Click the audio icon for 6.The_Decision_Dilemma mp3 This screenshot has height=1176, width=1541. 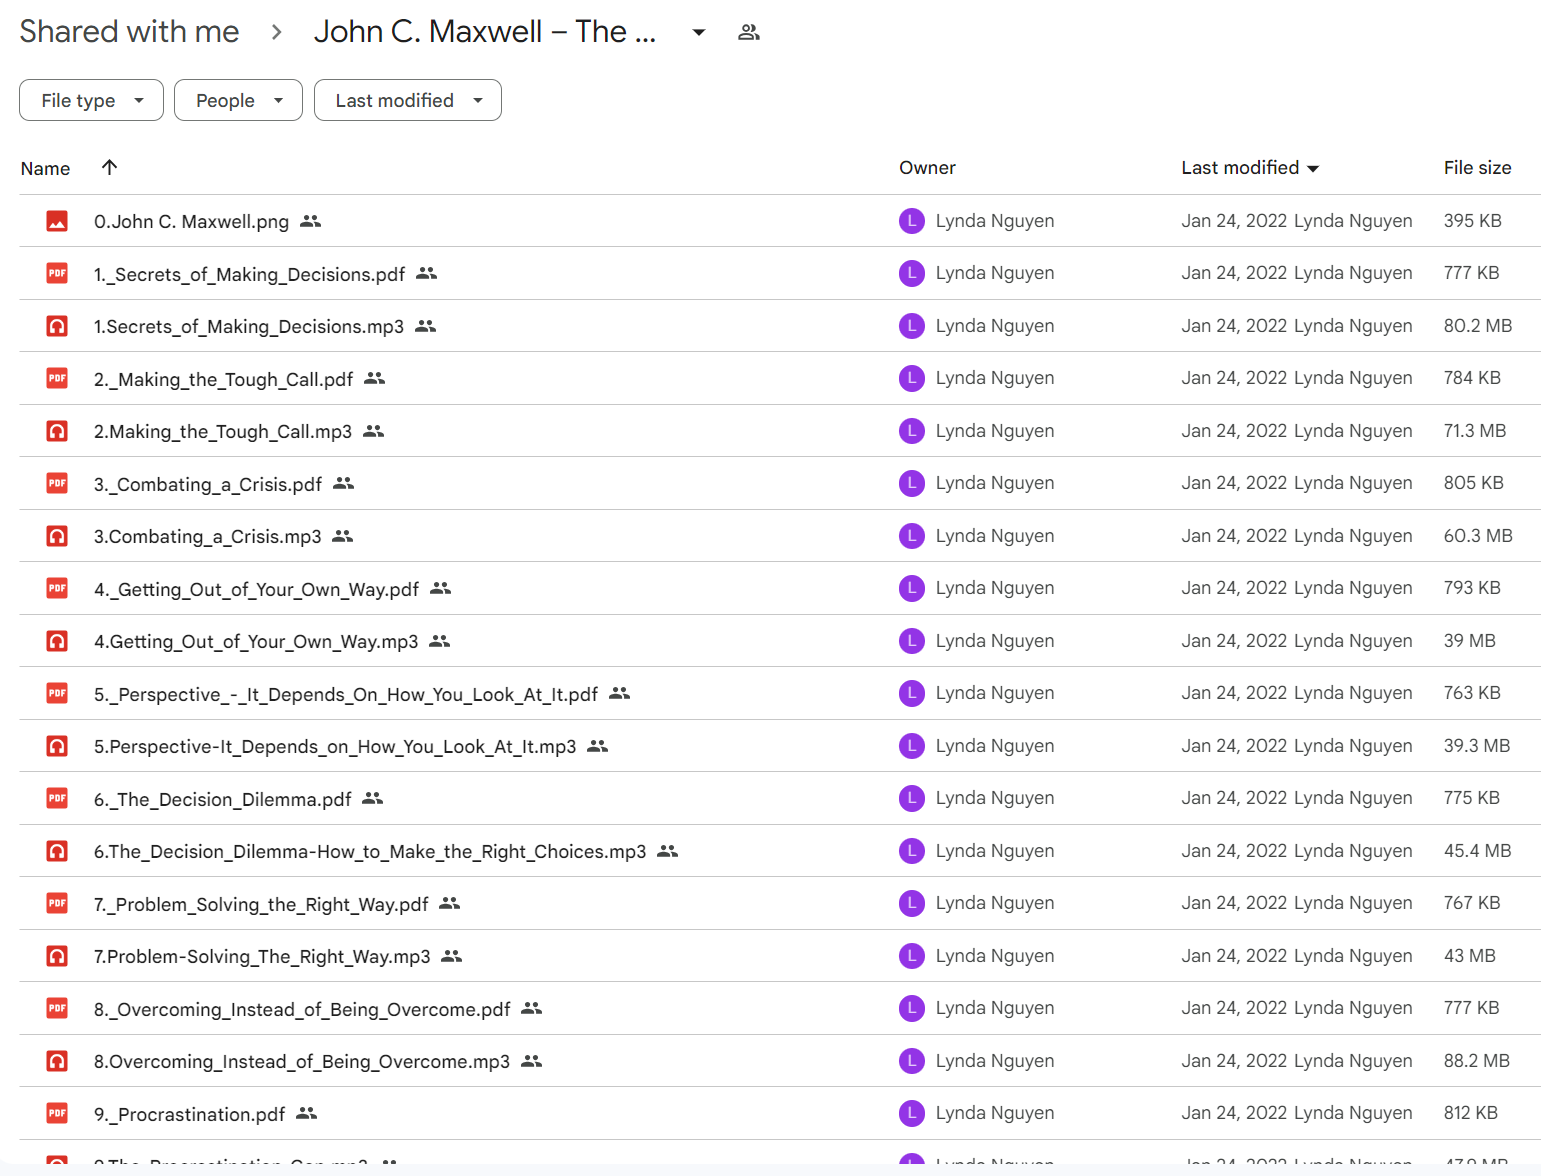click(57, 851)
